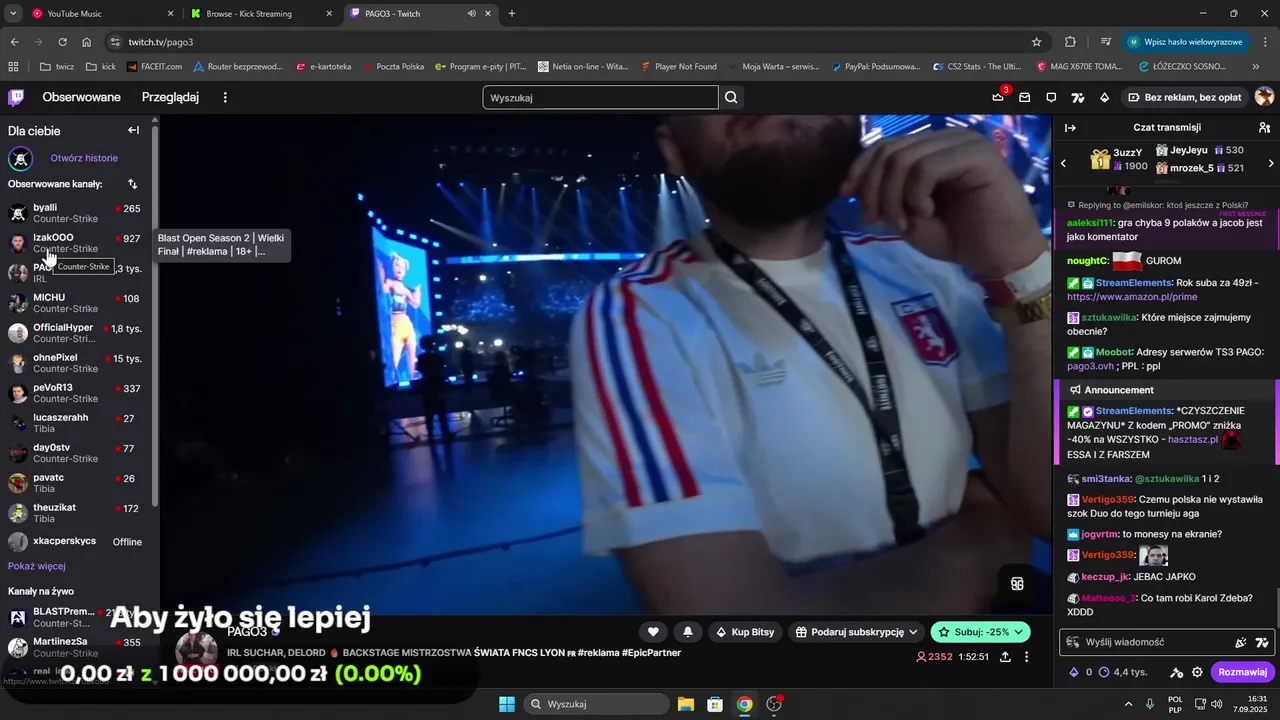This screenshot has width=1280, height=720.
Task: Click the follow heart button
Action: (x=653, y=632)
